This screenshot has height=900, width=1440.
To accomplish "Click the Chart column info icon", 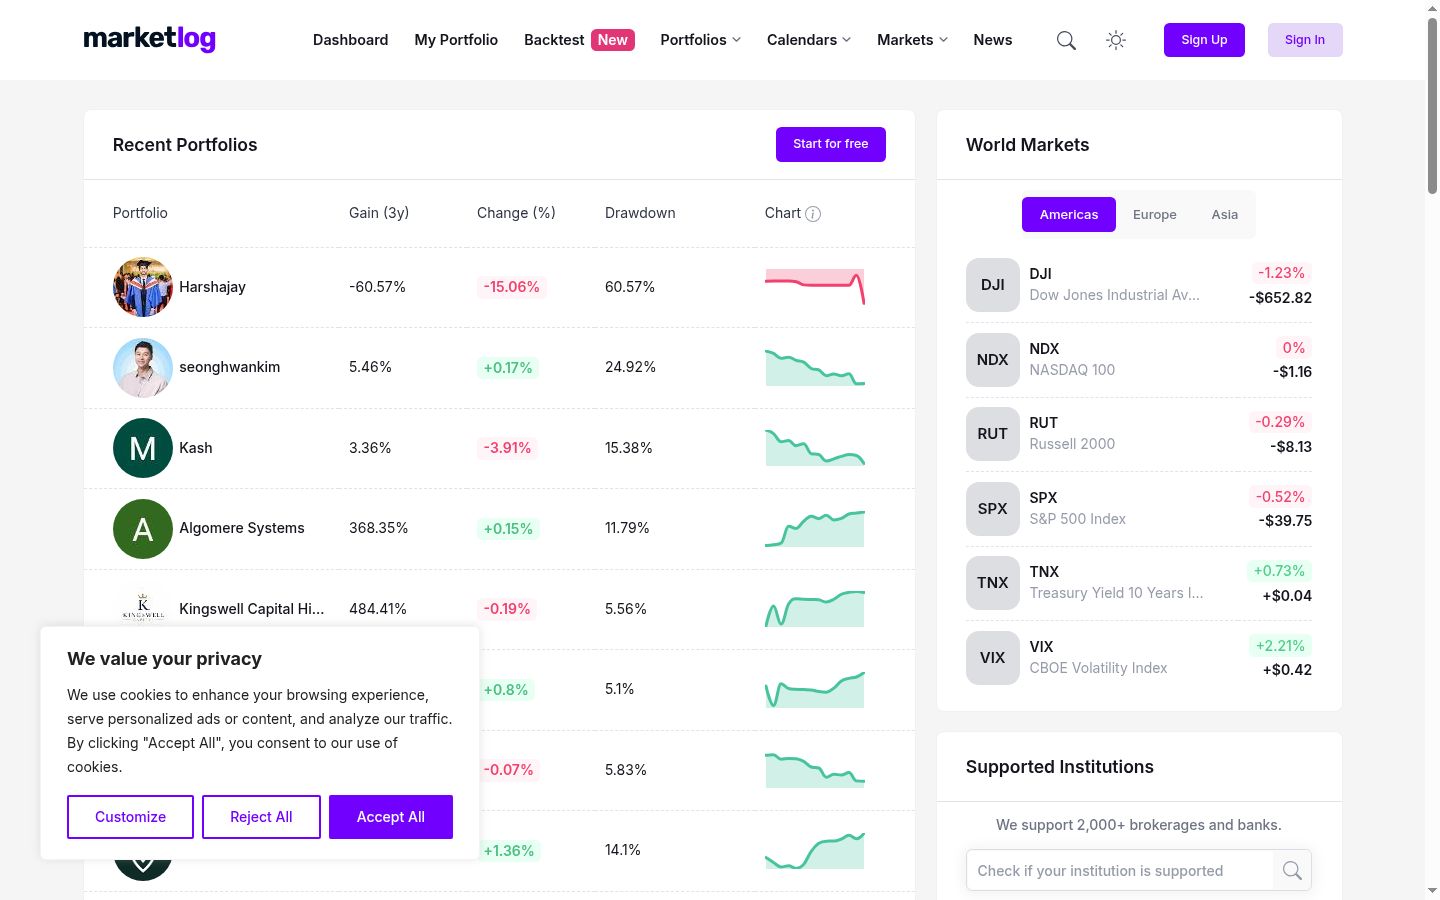I will (813, 214).
